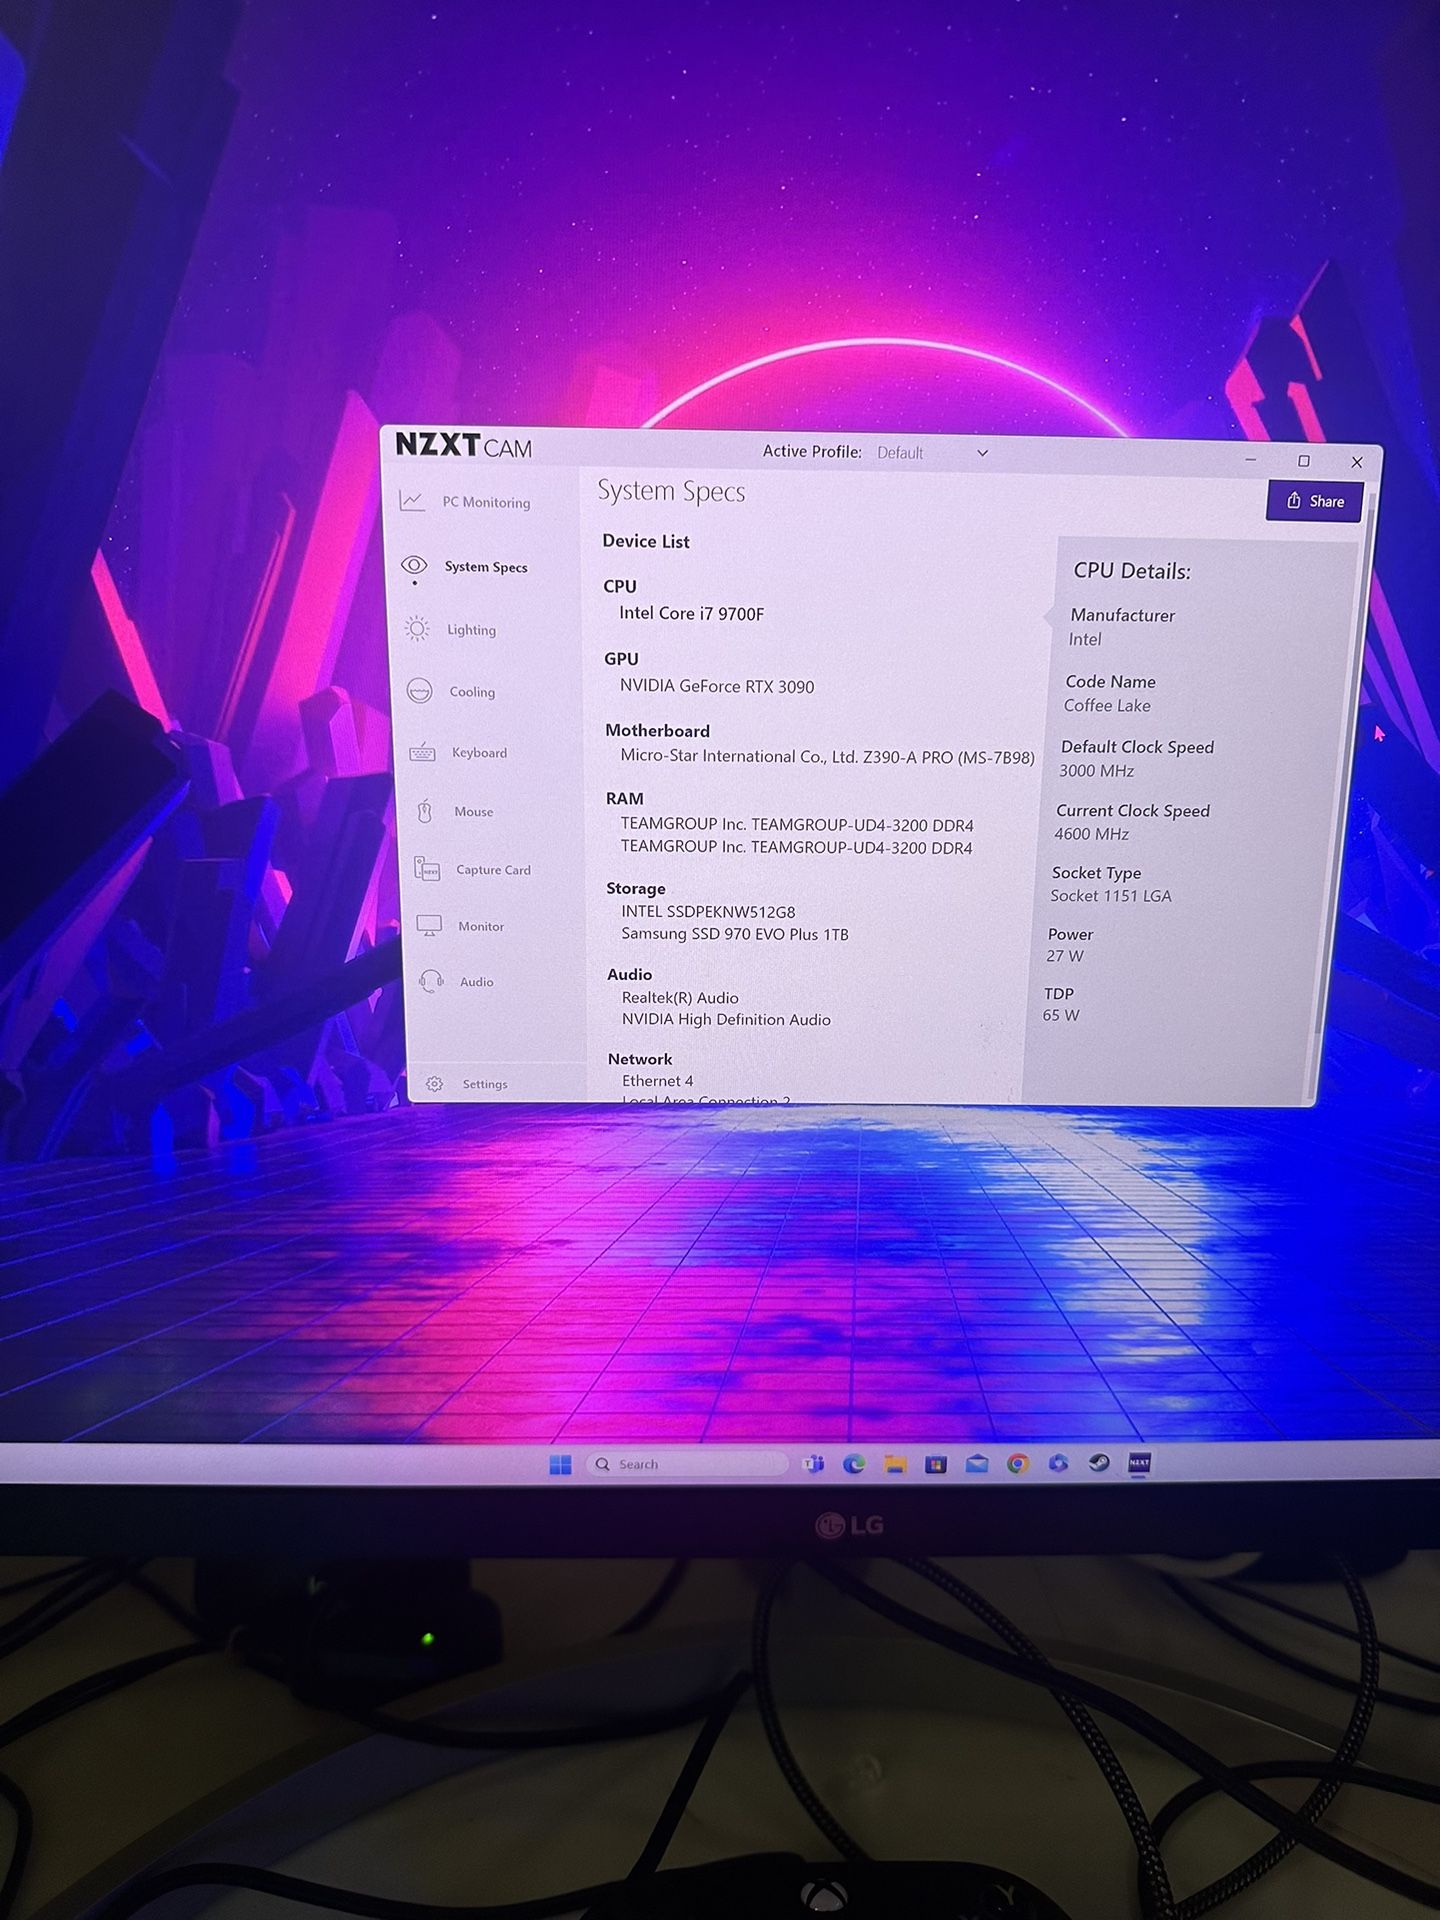Select NVIDIA High Definition Audio entry

(726, 1020)
